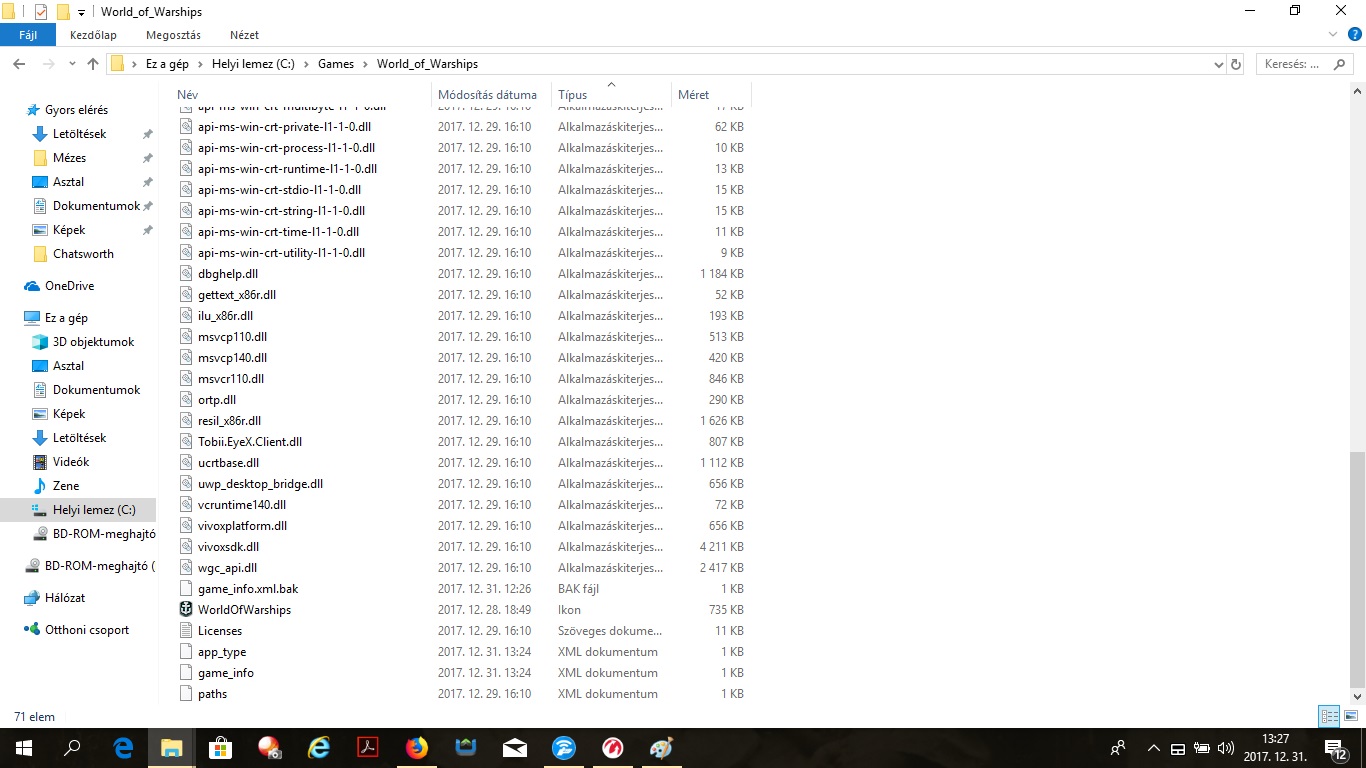The height and width of the screenshot is (768, 1366).
Task: Click the file list scrollbar down arrow
Action: [1357, 696]
